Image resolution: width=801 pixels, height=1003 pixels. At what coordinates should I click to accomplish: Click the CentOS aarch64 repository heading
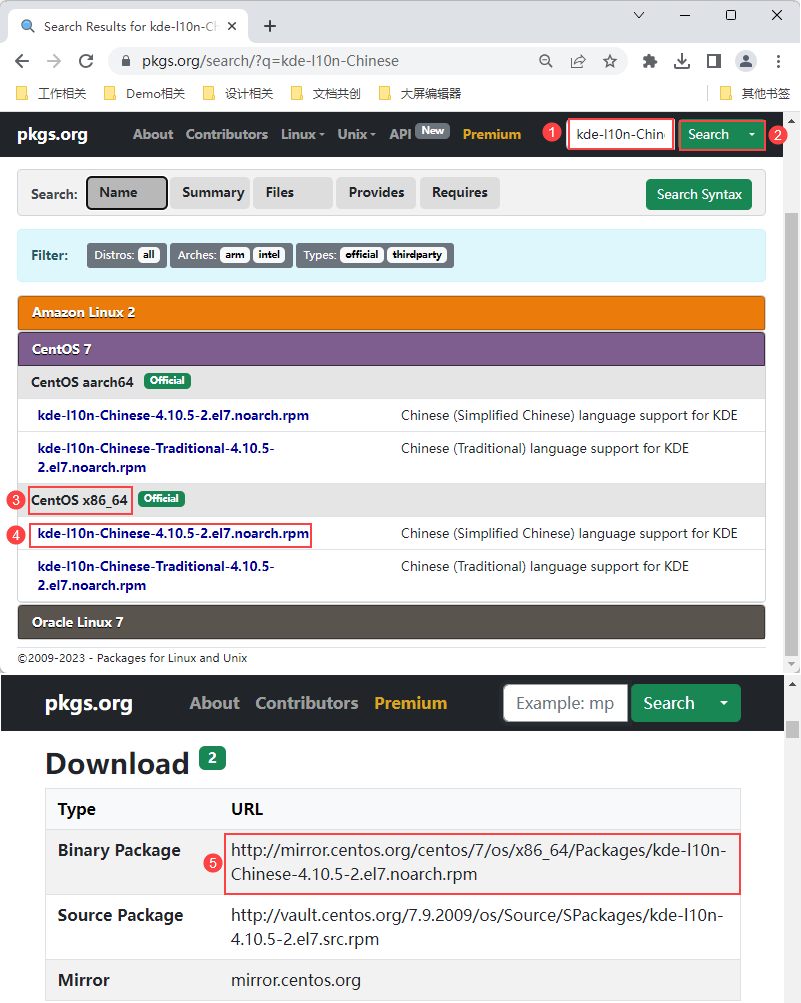82,382
